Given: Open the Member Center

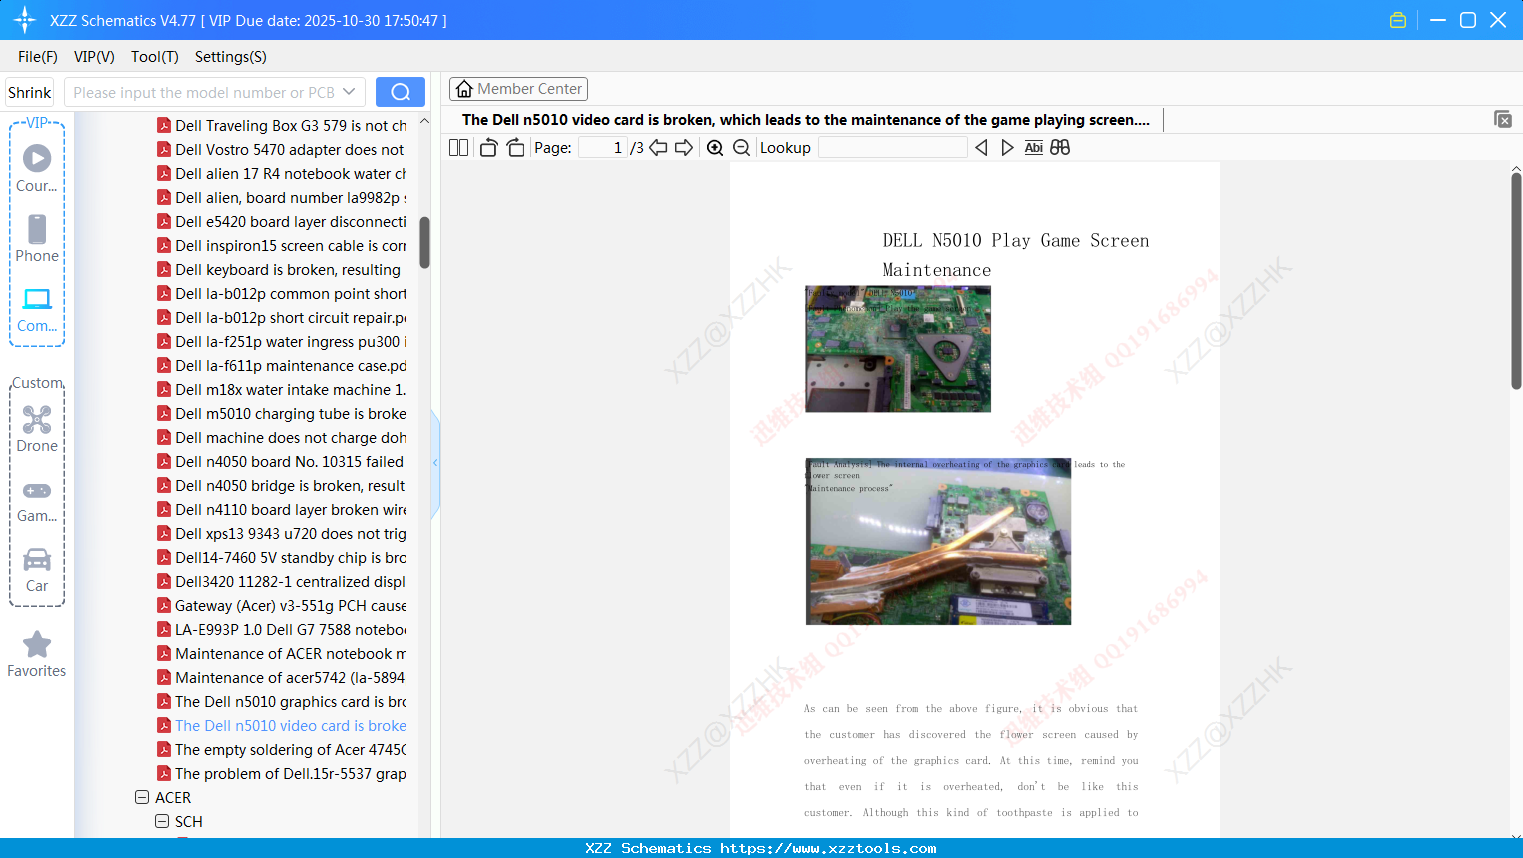Looking at the screenshot, I should (518, 89).
